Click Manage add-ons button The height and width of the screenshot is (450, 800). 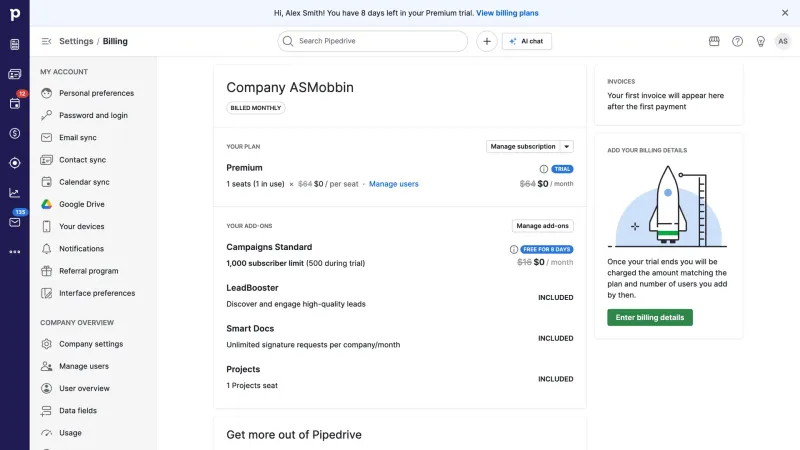(542, 226)
